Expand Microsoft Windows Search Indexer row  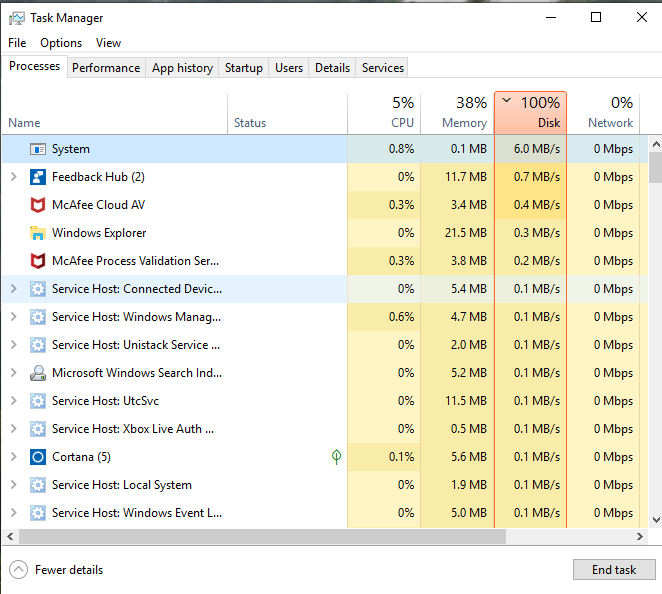14,373
